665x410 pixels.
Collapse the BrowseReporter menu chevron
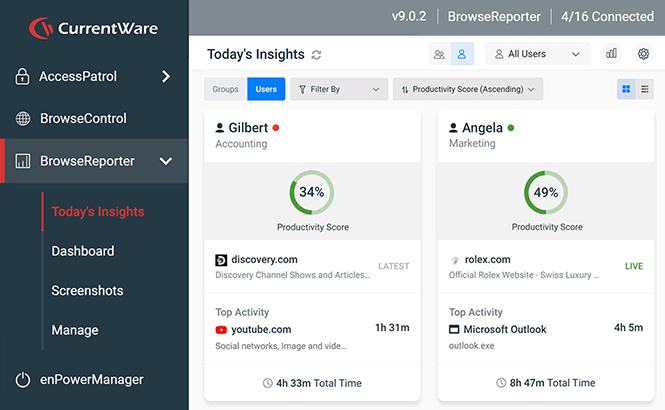[x=166, y=161]
